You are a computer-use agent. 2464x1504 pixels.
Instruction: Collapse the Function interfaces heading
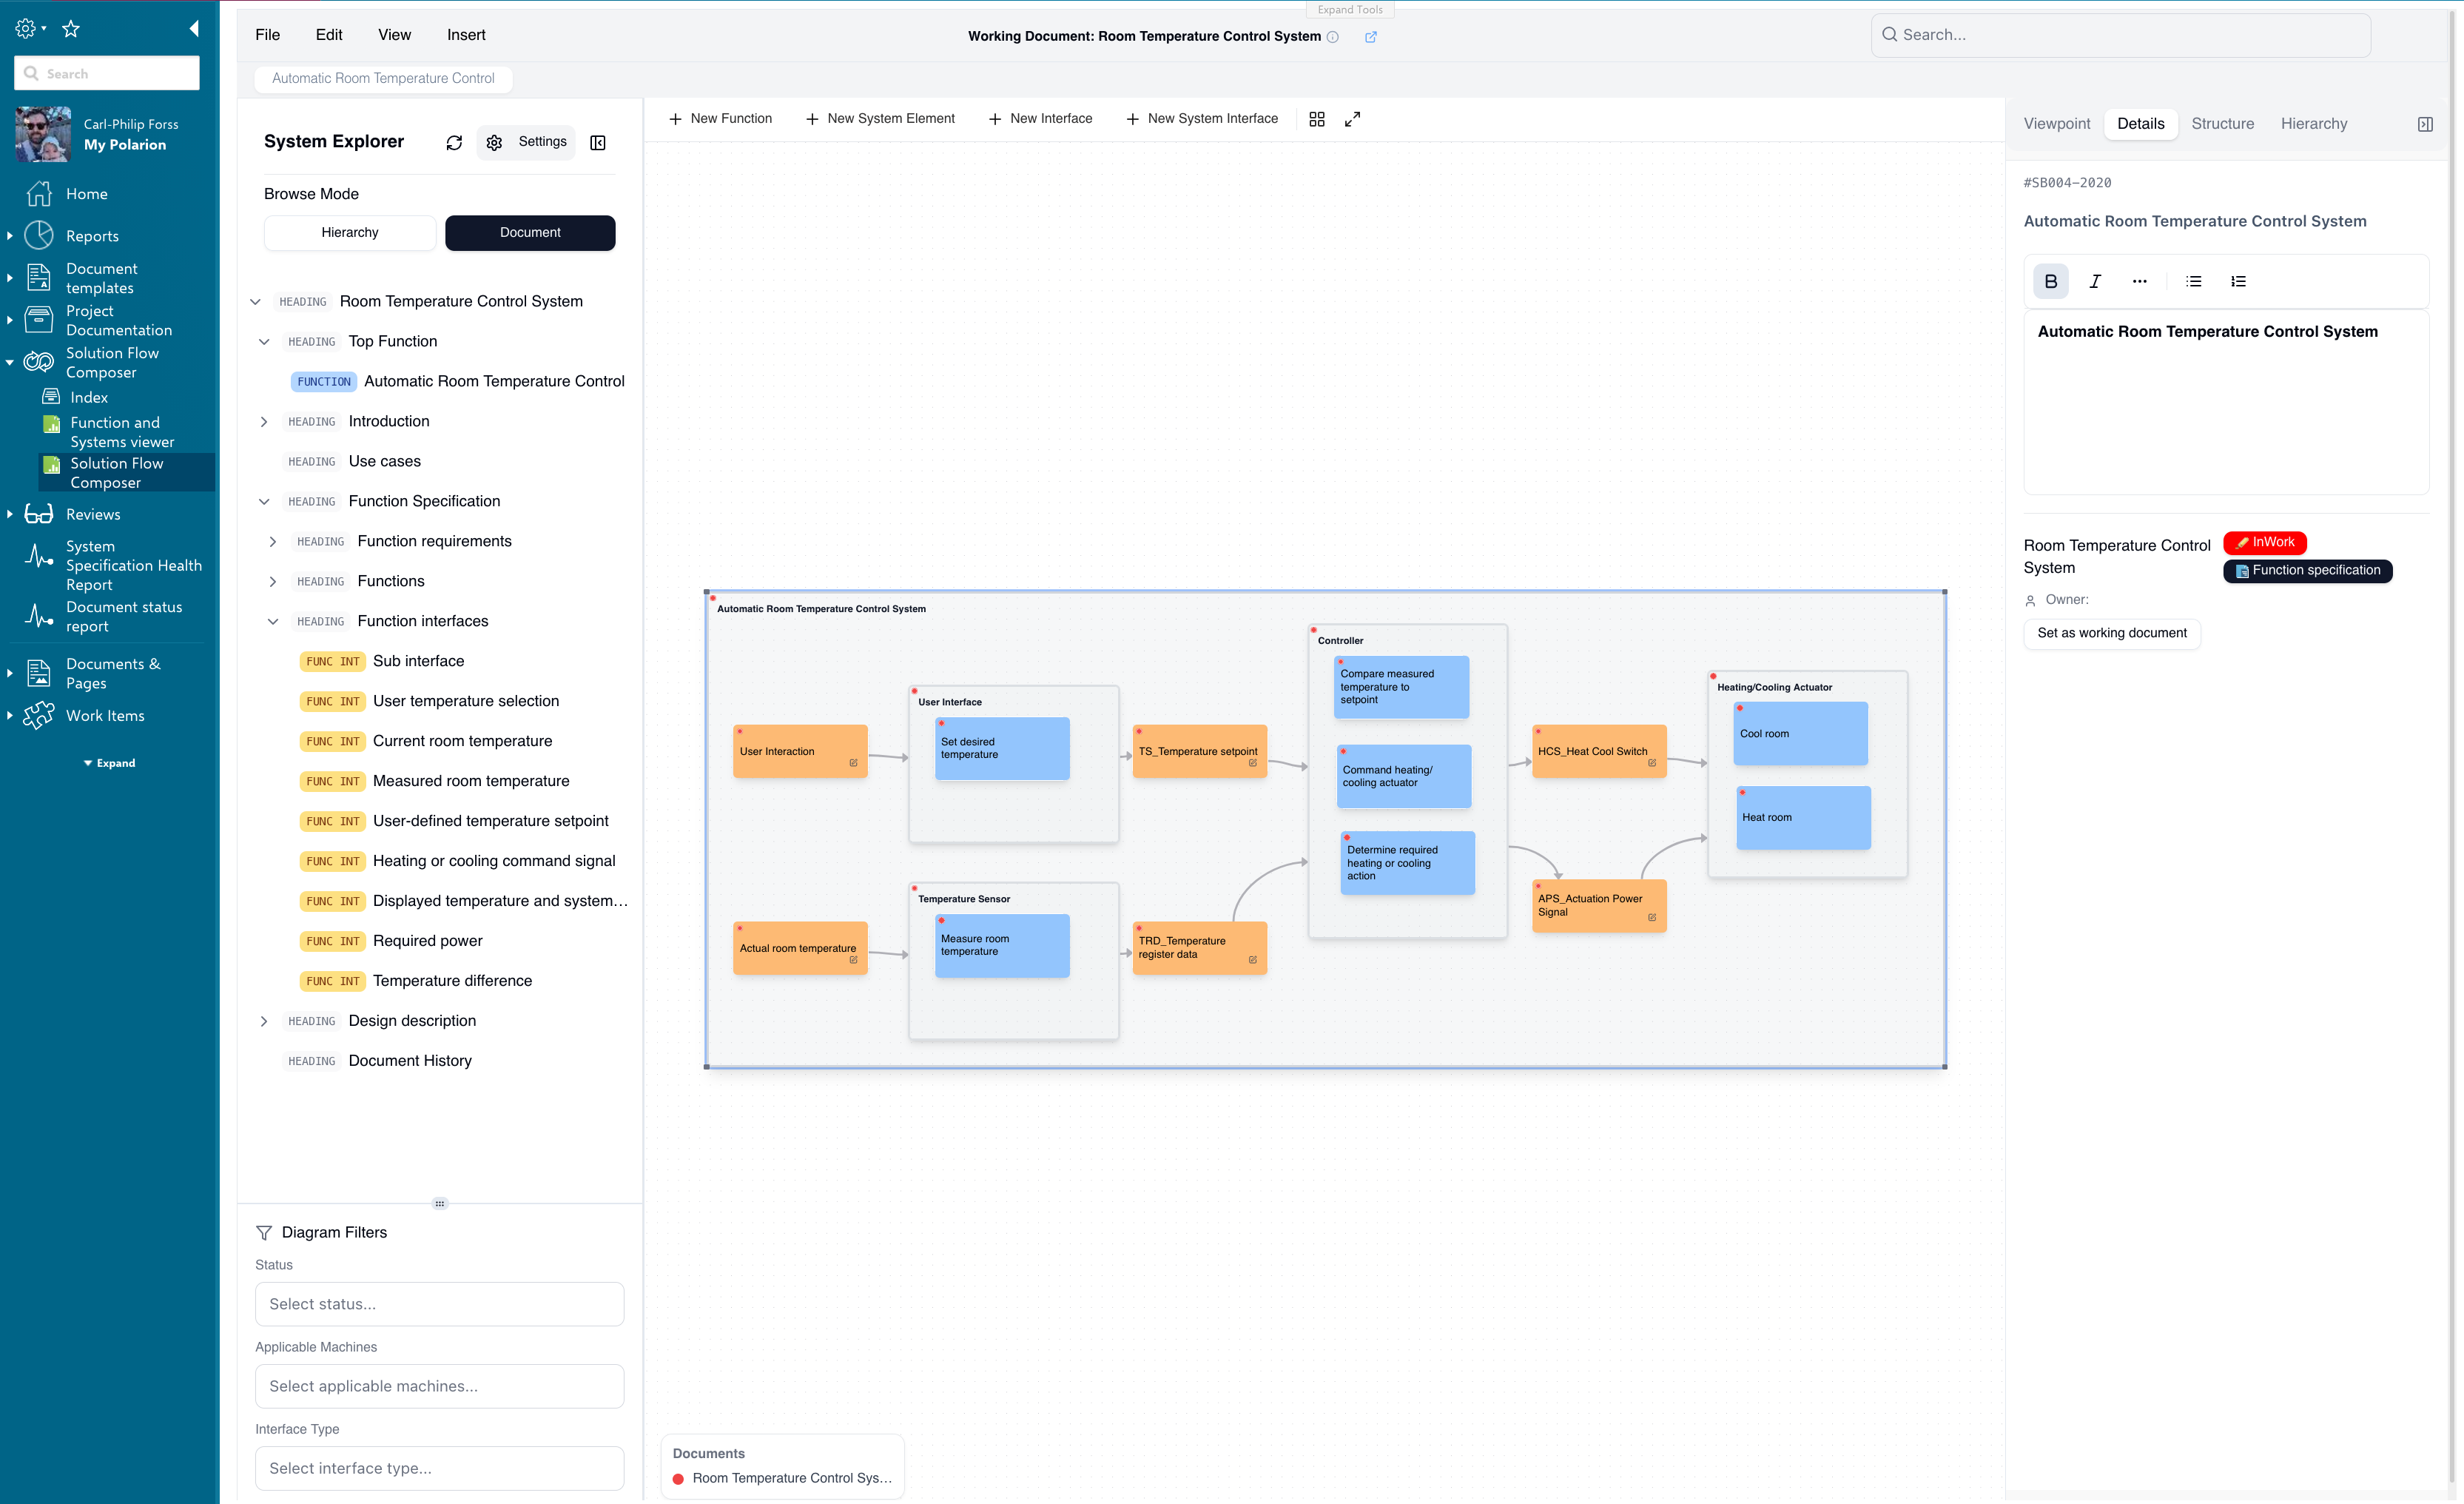point(273,621)
